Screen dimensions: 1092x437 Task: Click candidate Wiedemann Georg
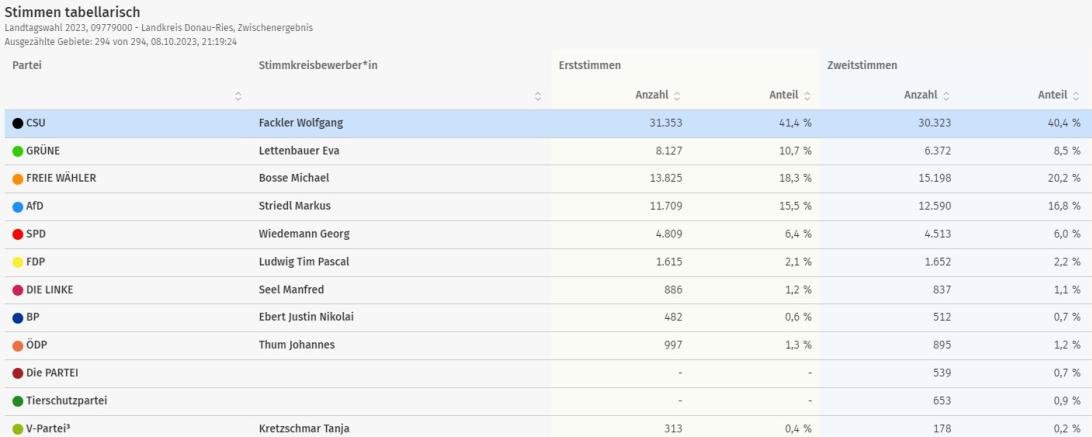pos(304,234)
